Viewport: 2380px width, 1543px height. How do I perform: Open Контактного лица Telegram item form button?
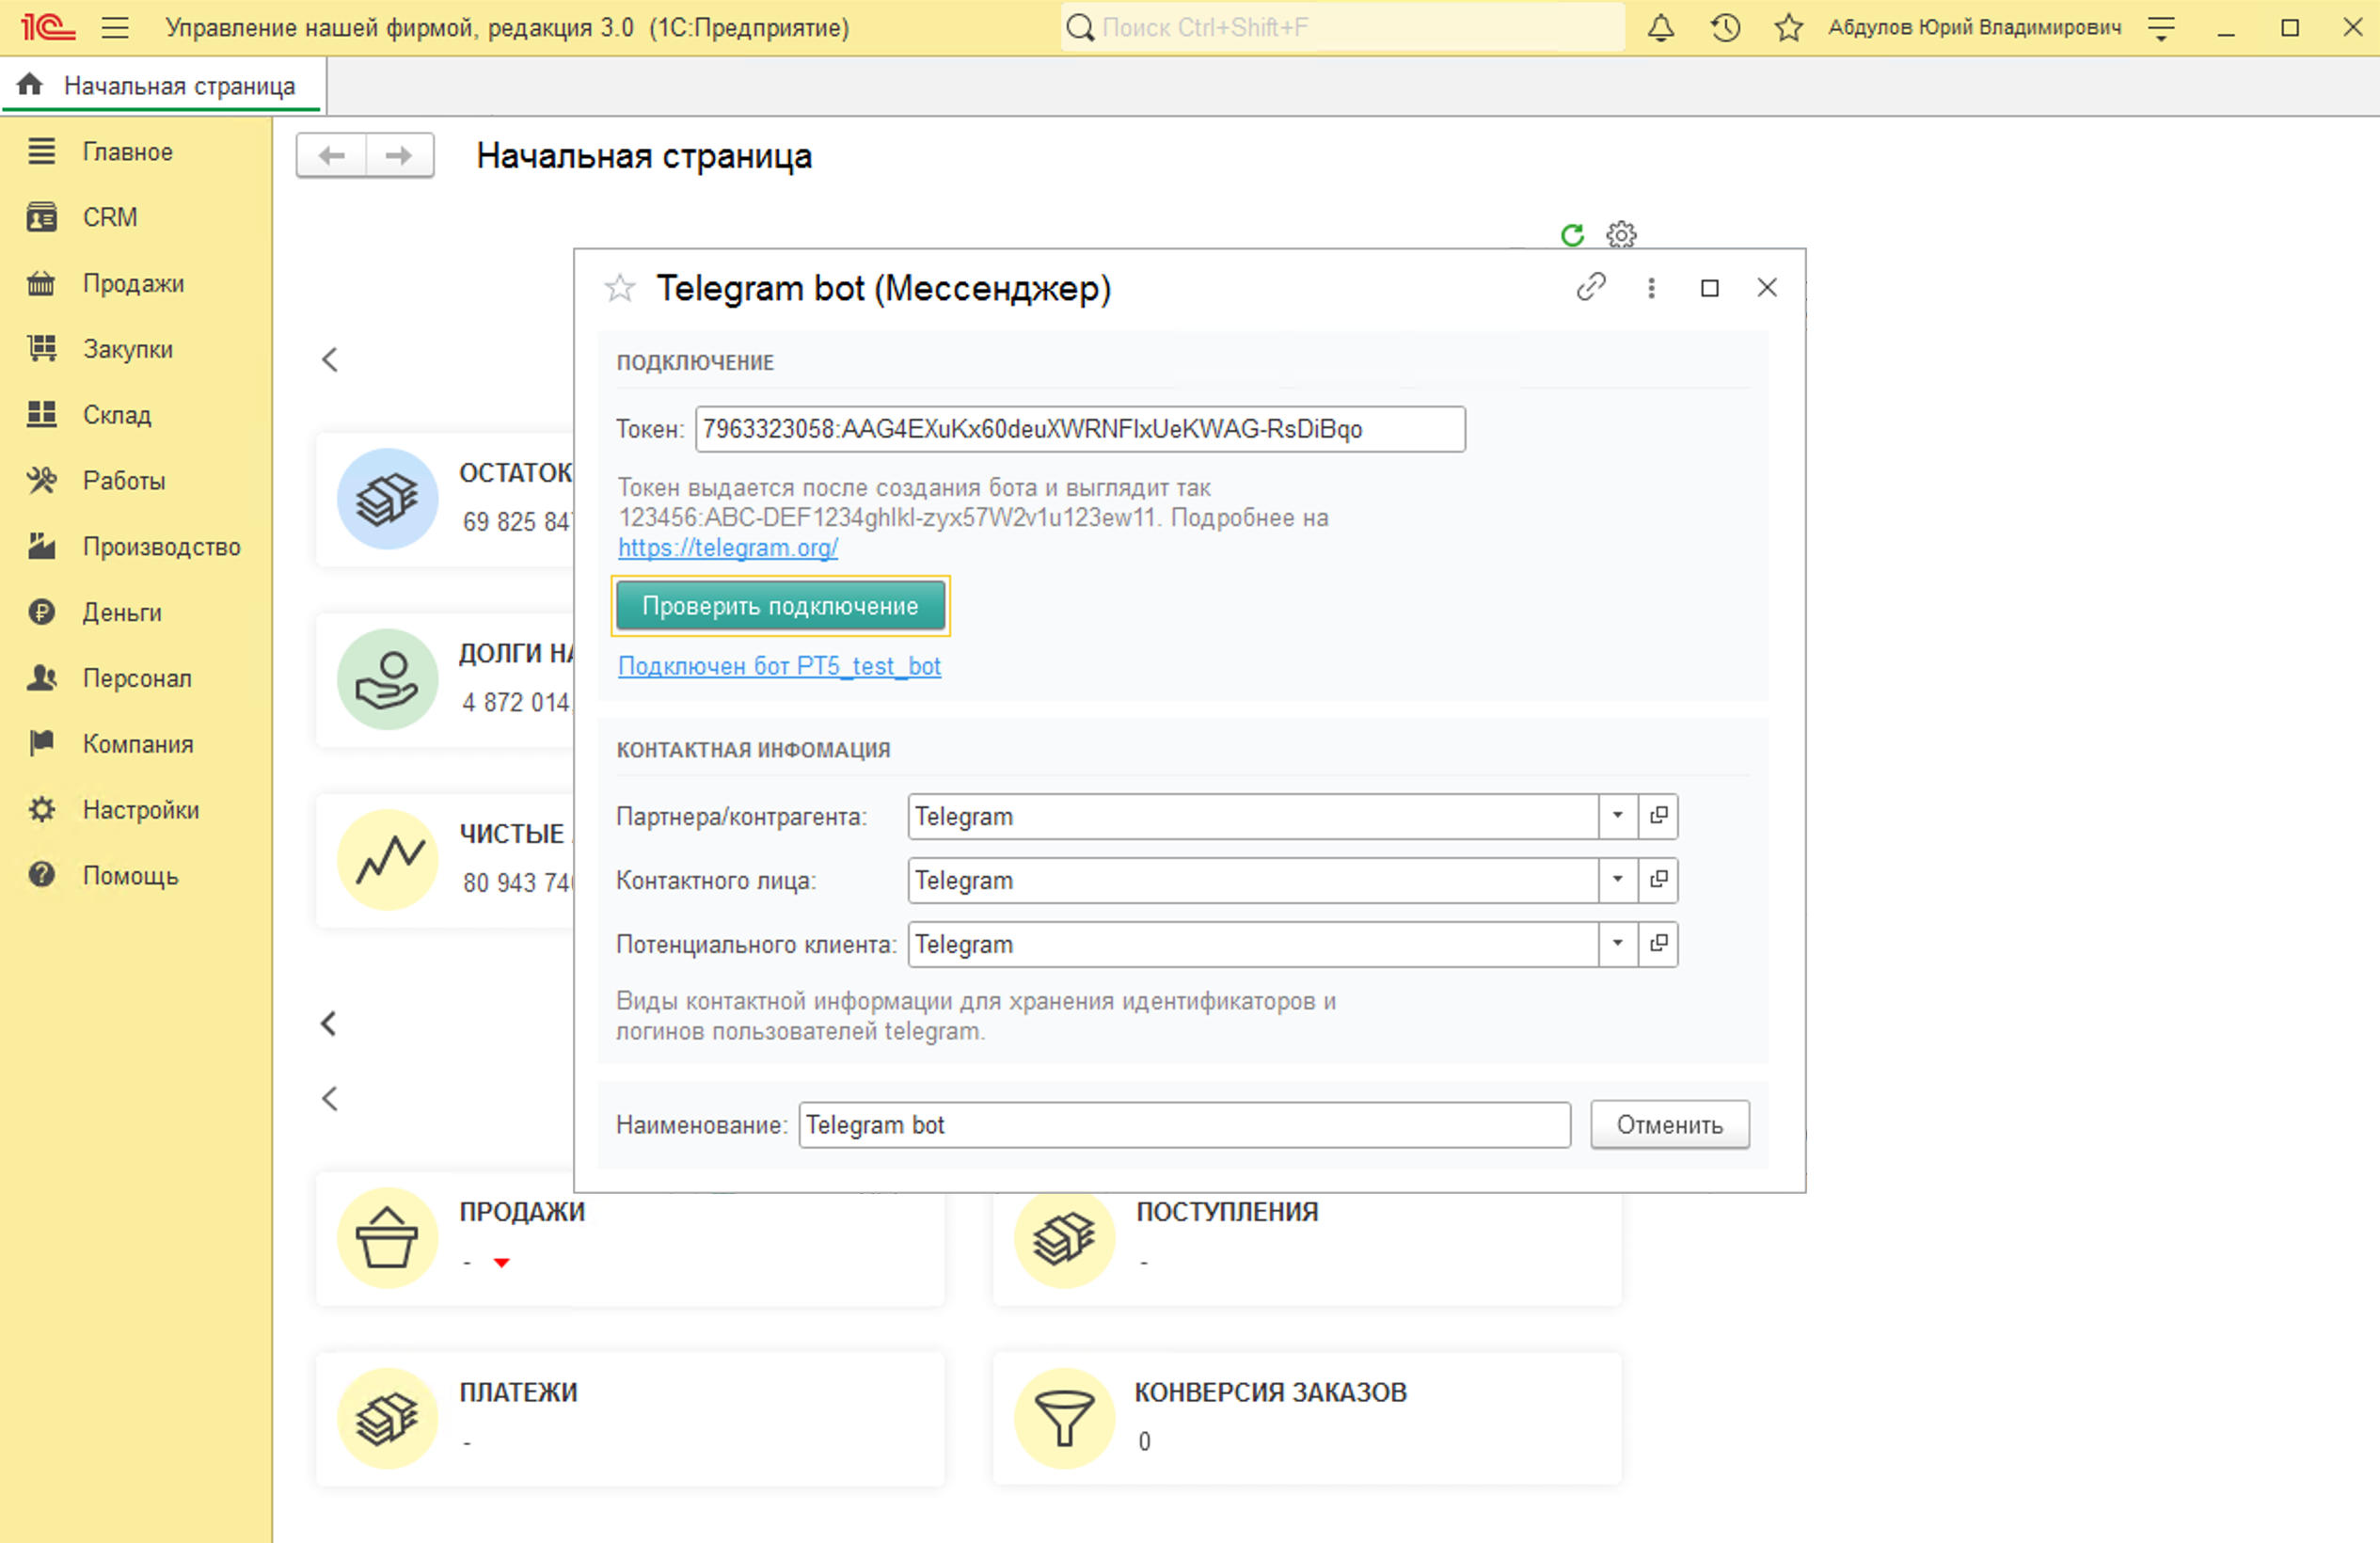pyautogui.click(x=1658, y=880)
